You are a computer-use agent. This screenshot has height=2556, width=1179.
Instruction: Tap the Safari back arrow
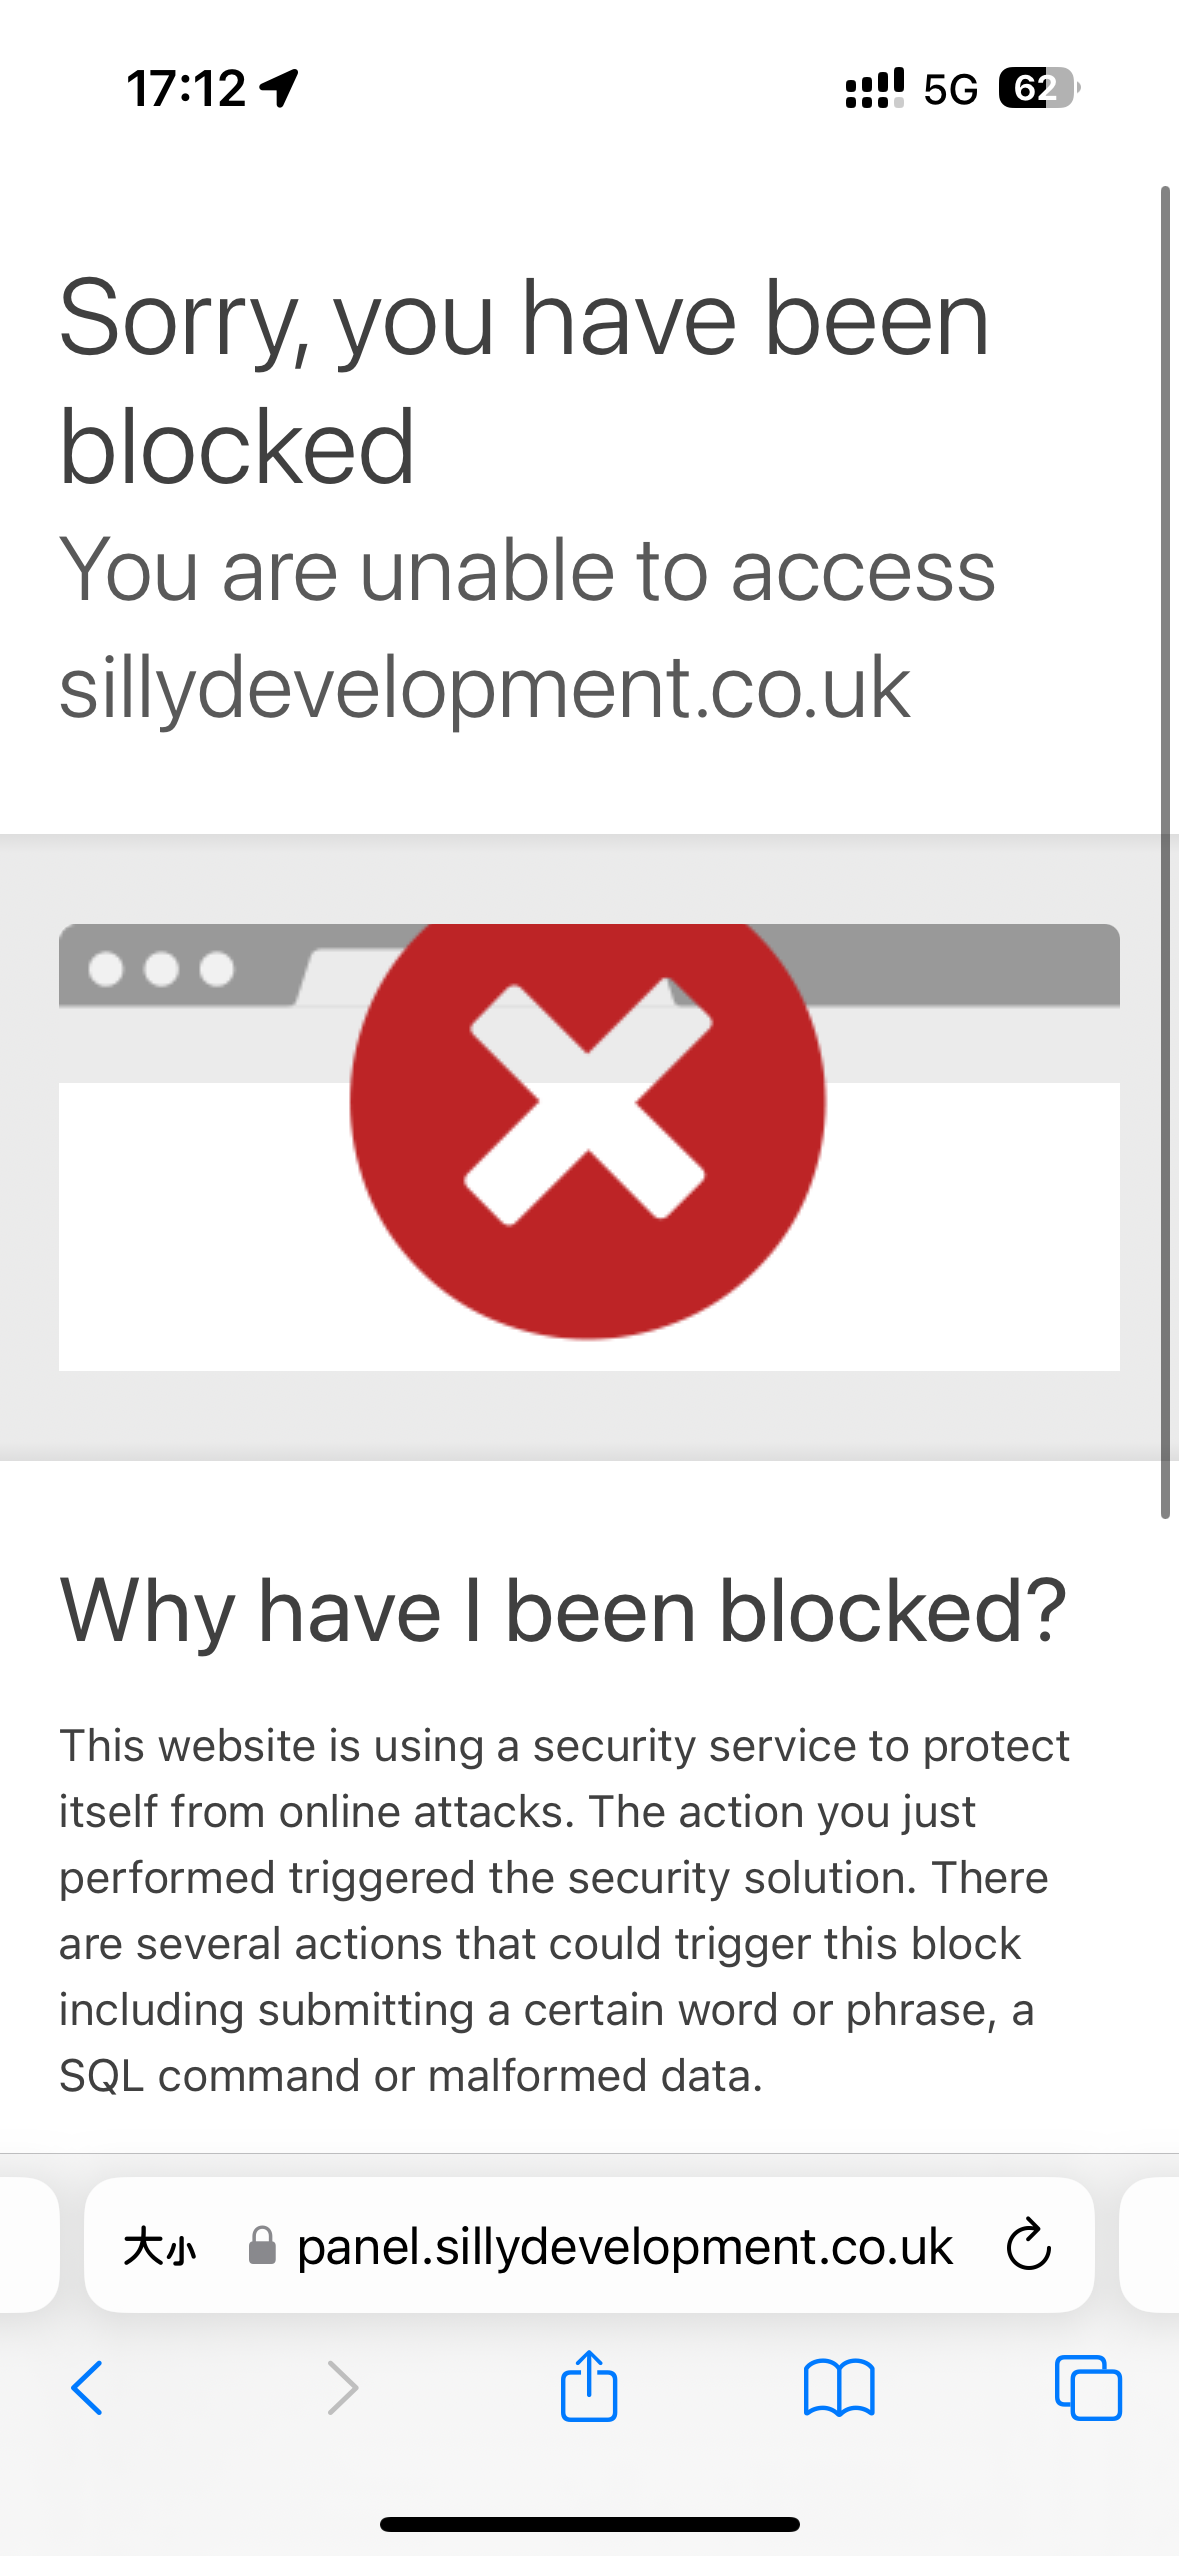(87, 2388)
